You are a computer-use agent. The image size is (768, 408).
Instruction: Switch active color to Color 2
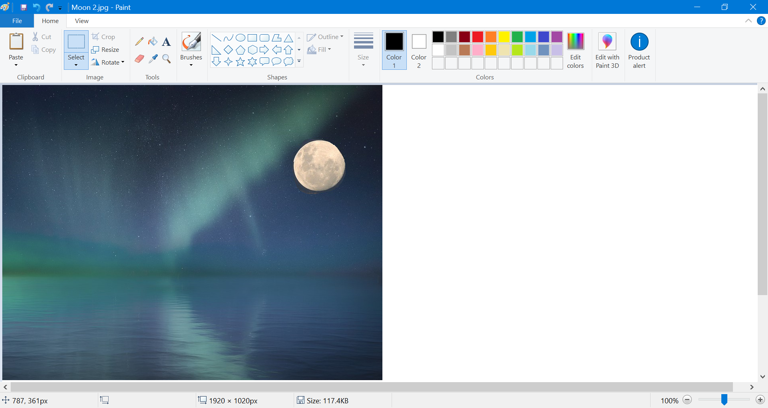[x=419, y=48]
